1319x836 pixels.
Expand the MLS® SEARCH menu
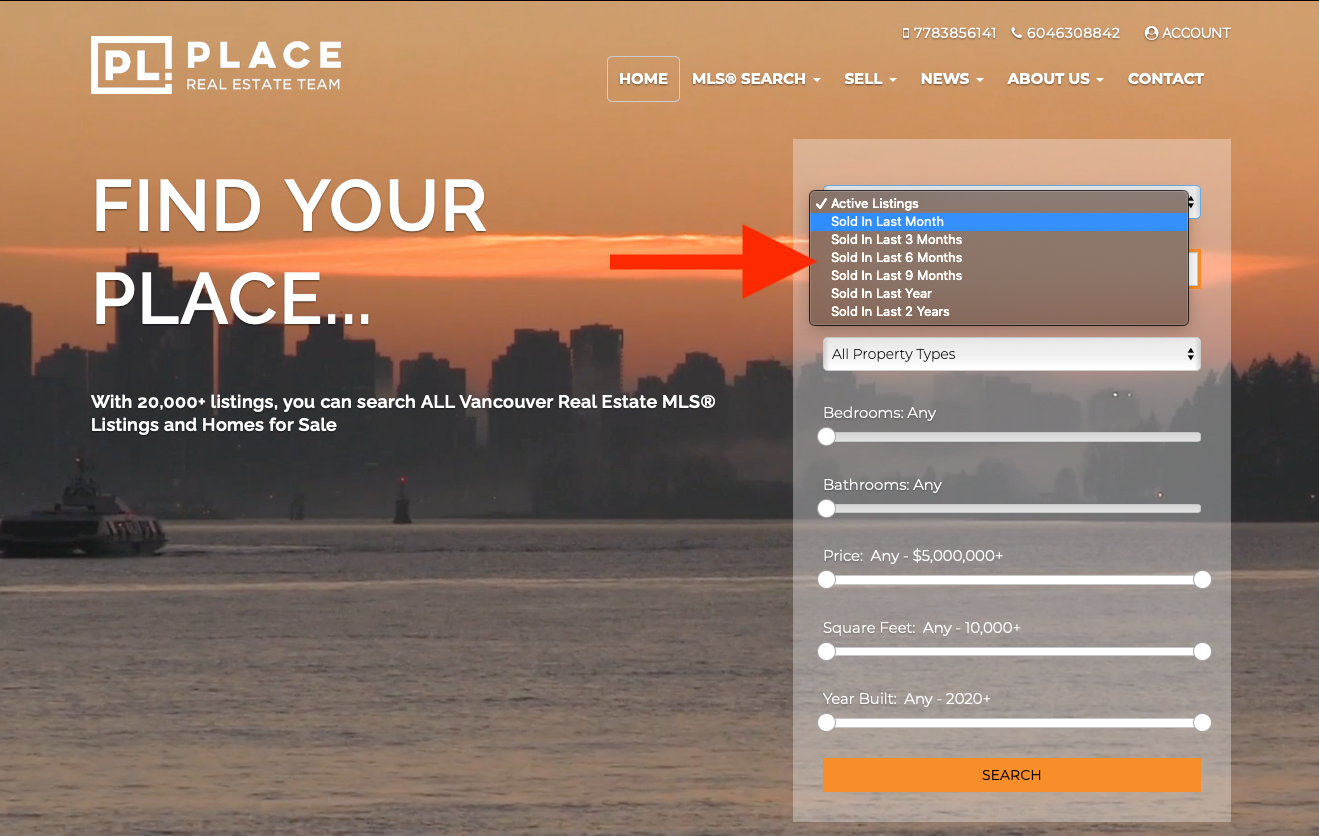tap(756, 79)
